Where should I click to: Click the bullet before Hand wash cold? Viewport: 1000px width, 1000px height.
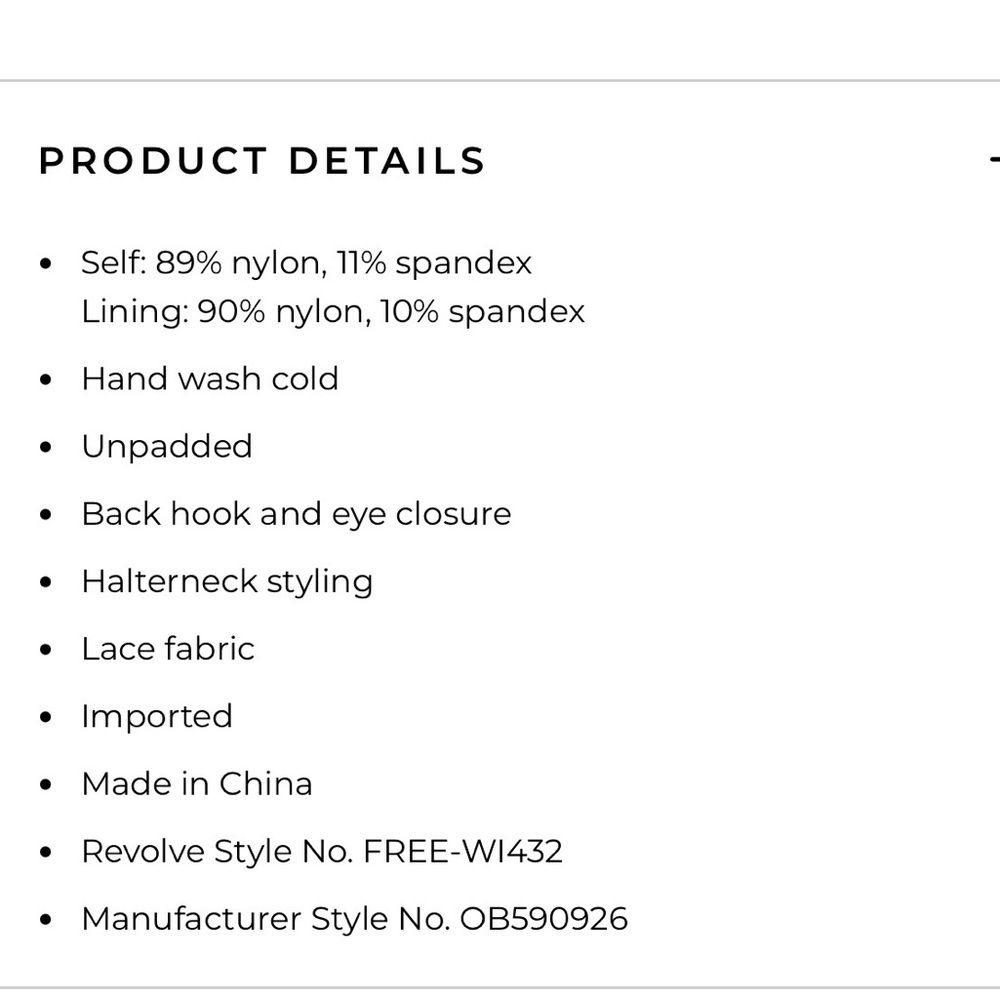pos(45,380)
